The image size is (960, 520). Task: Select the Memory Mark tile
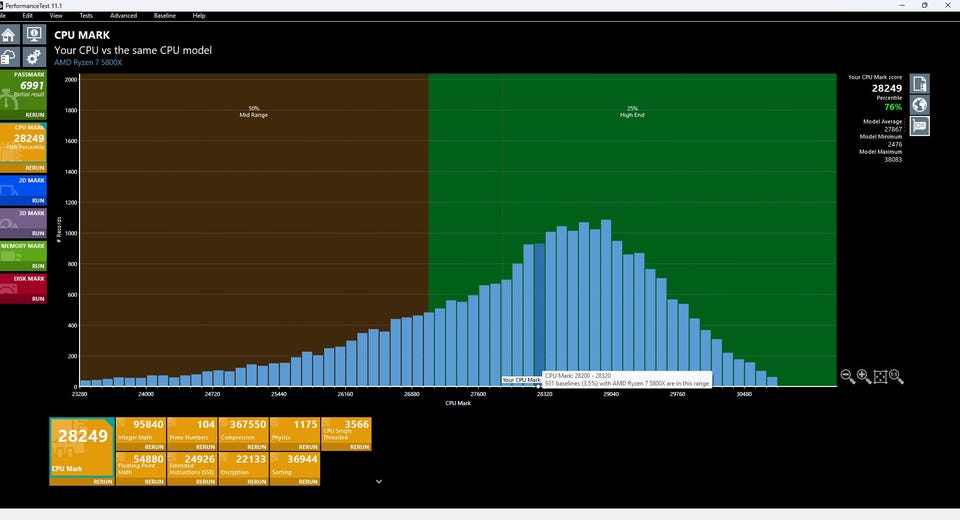[x=23, y=256]
